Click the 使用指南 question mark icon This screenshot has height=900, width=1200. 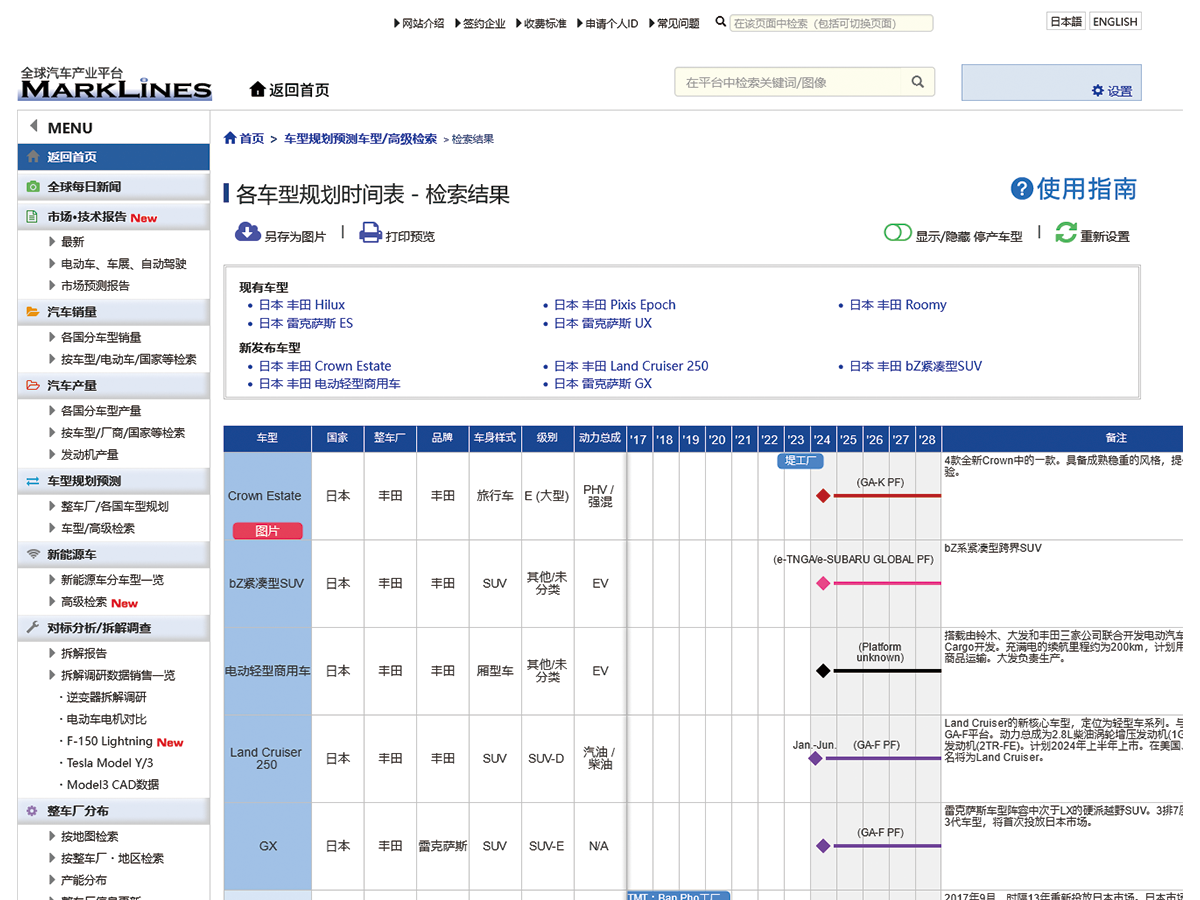1021,189
